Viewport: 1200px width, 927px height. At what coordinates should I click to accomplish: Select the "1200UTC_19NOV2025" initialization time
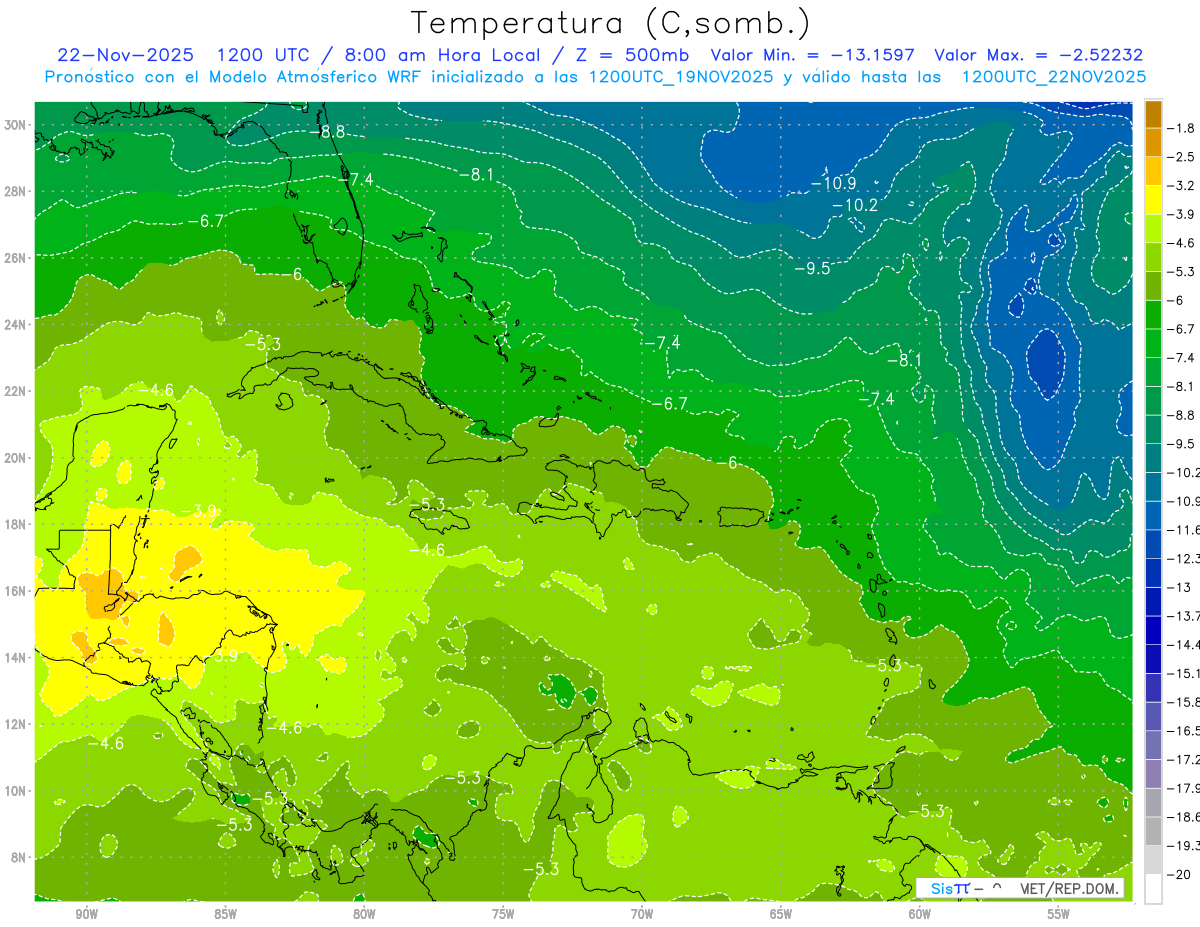(681, 77)
